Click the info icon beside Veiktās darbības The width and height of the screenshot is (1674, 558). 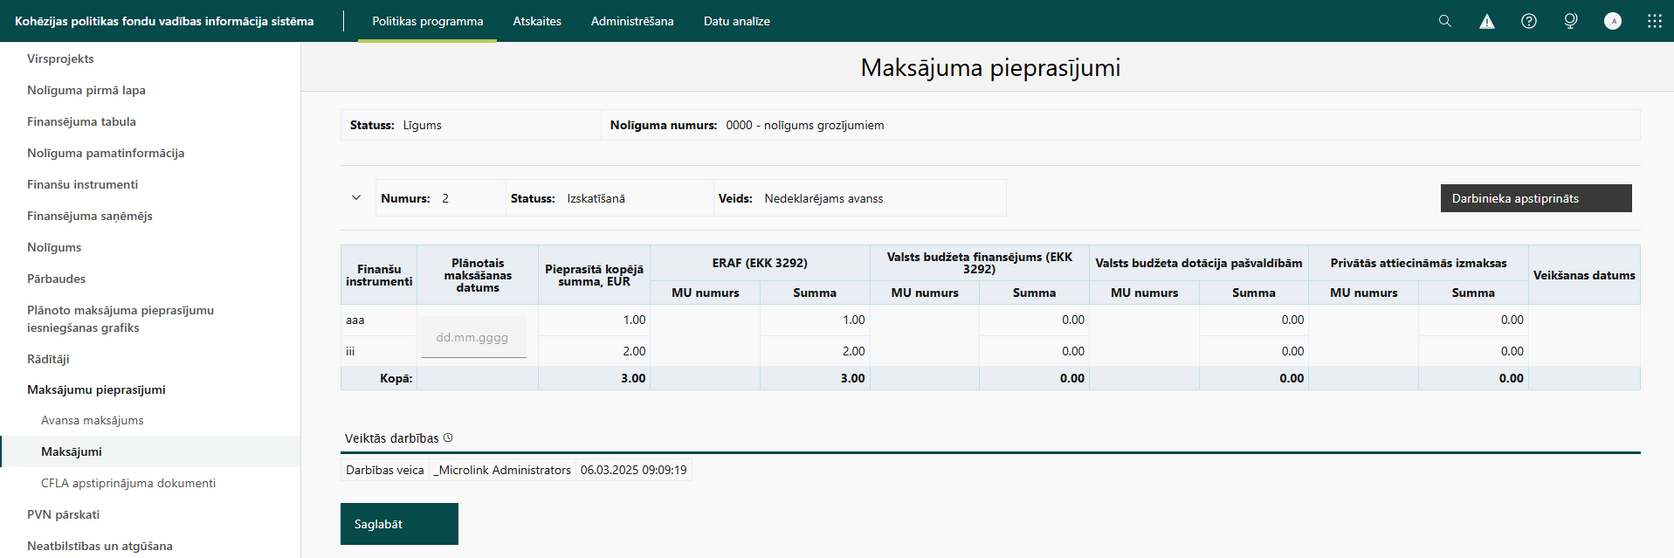click(448, 438)
